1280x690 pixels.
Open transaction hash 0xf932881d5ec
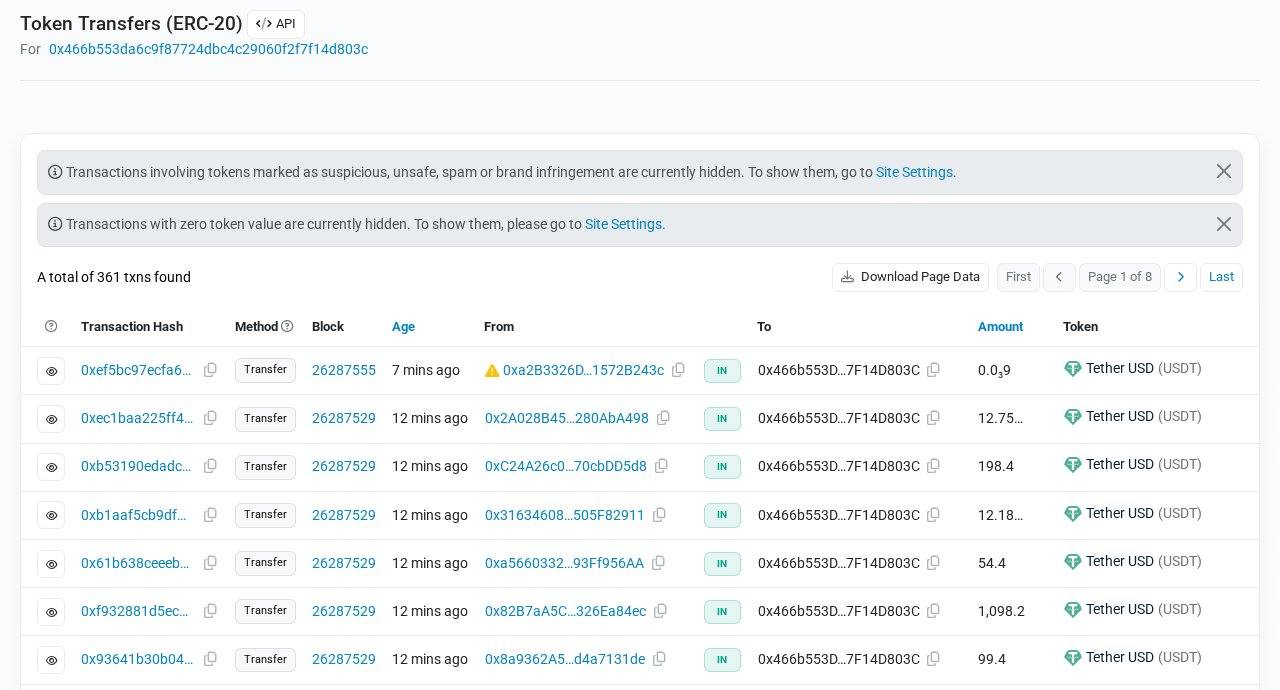(x=136, y=611)
